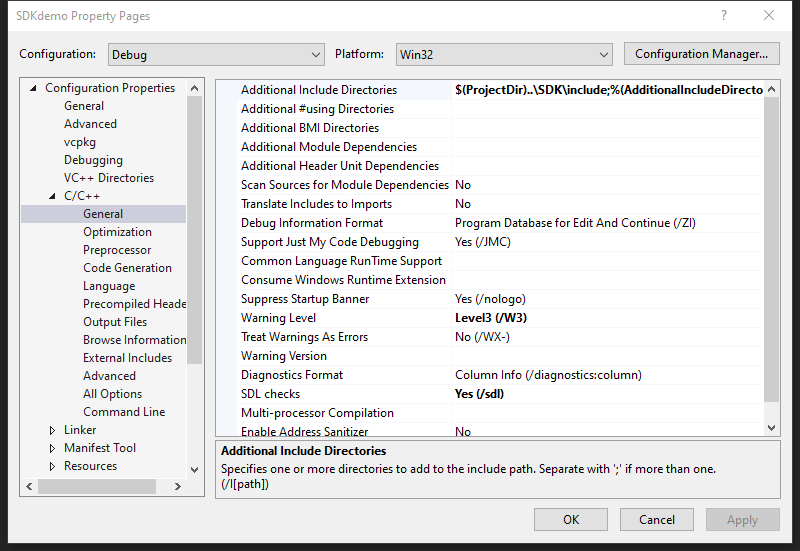800x551 pixels.
Task: Collapse the Configuration Properties tree node
Action: [x=34, y=88]
